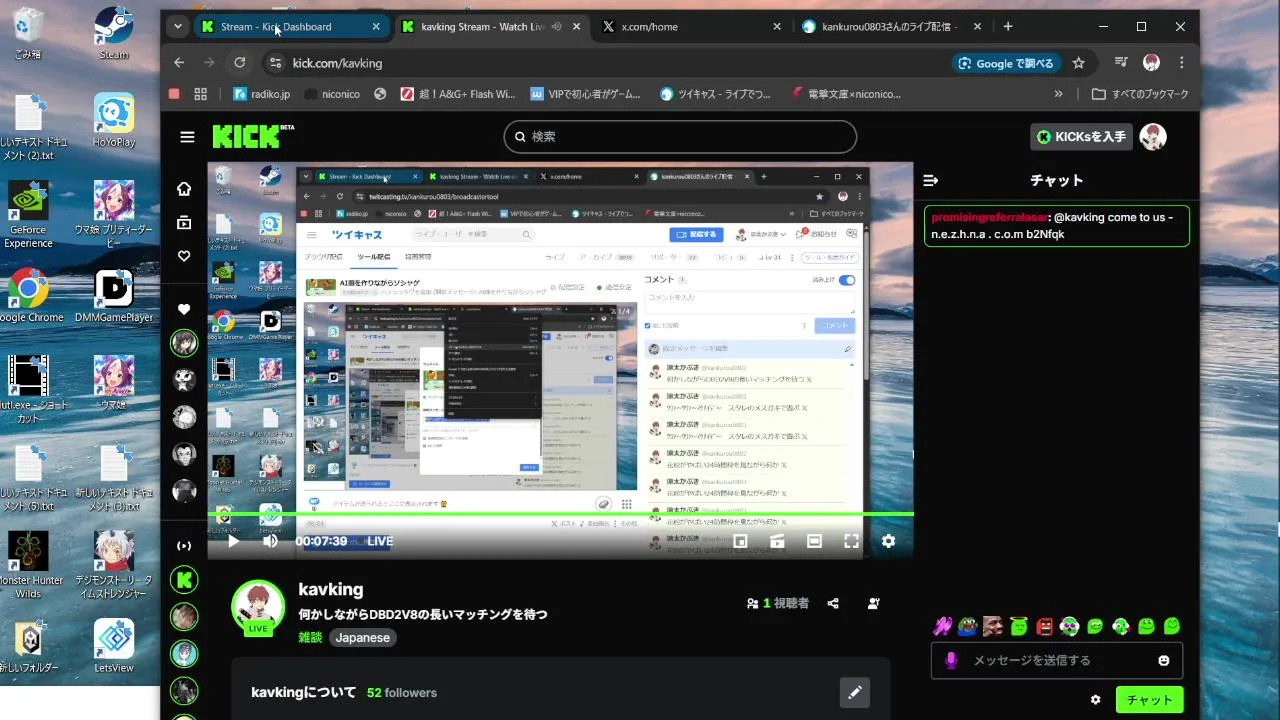Viewport: 1280px width, 720px height.
Task: Open niconico bookmark
Action: [x=334, y=94]
